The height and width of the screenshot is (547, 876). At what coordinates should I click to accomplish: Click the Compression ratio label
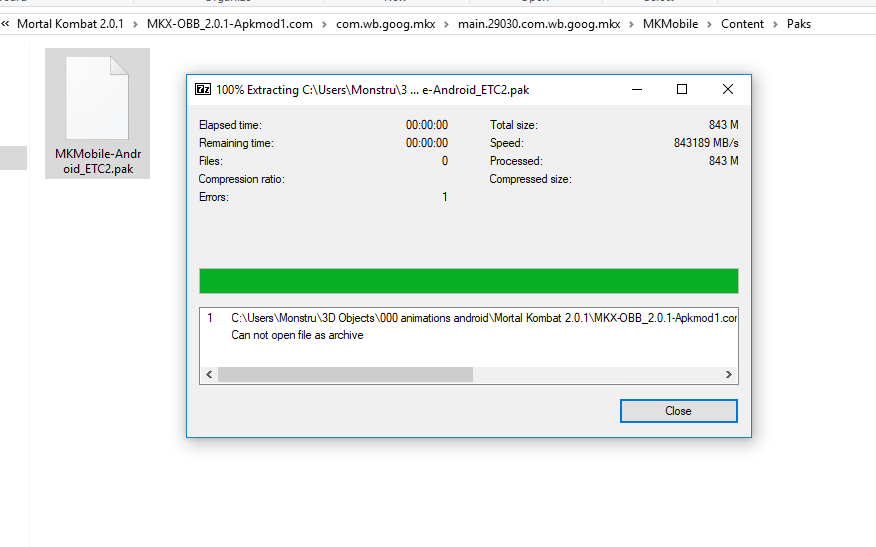tap(241, 179)
